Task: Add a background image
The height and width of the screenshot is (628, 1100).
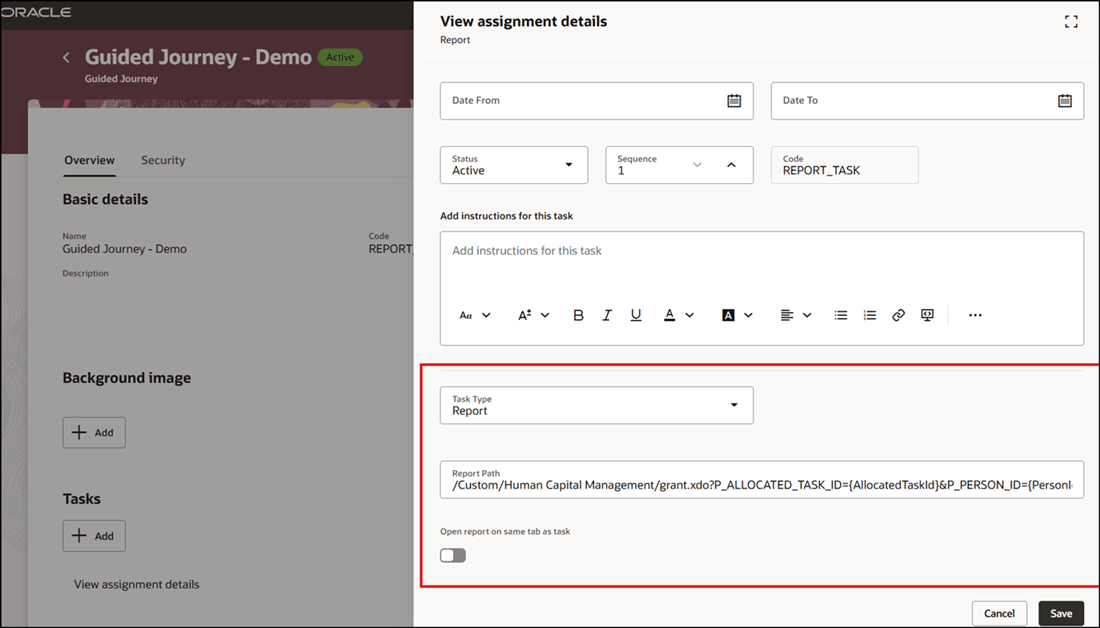Action: 93,432
